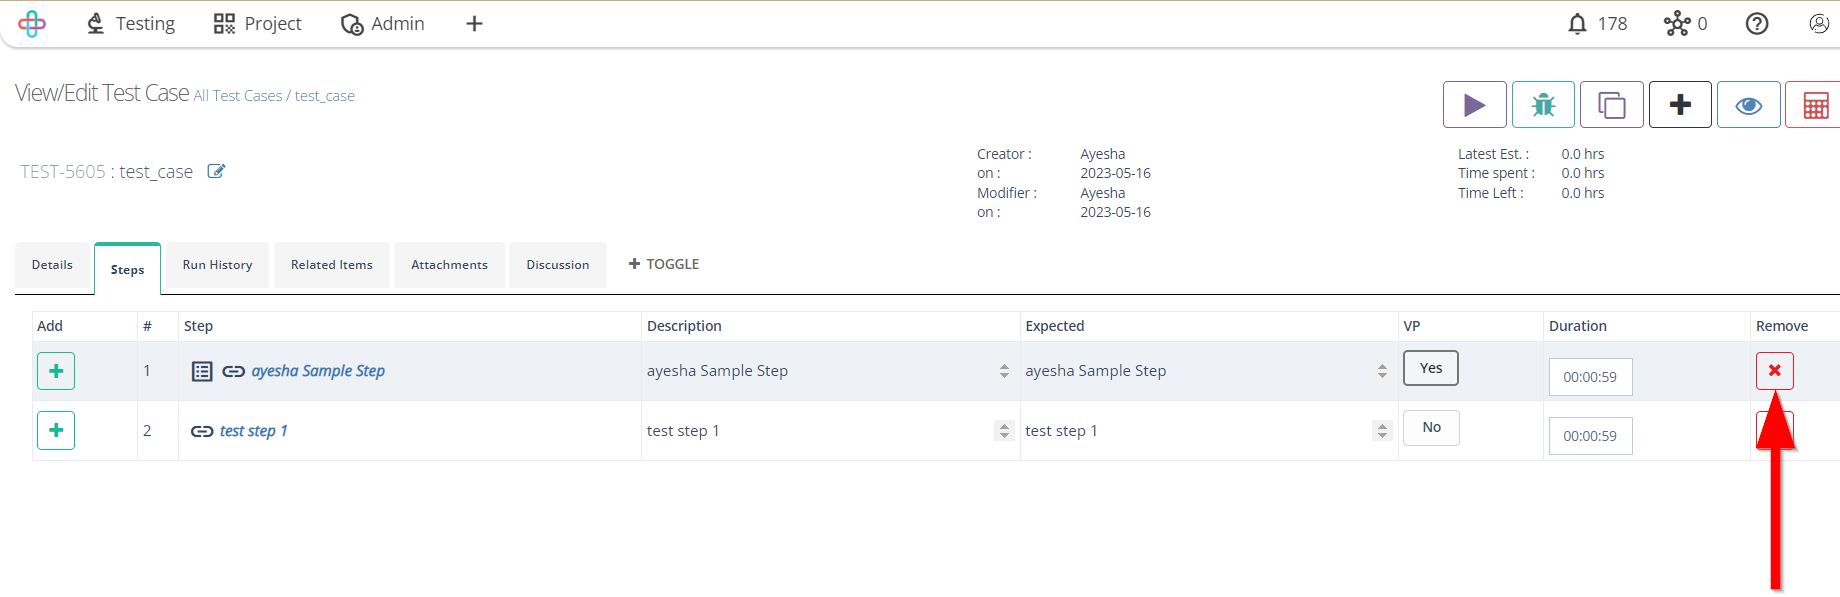Toggle VP No button for step 2

click(1431, 427)
